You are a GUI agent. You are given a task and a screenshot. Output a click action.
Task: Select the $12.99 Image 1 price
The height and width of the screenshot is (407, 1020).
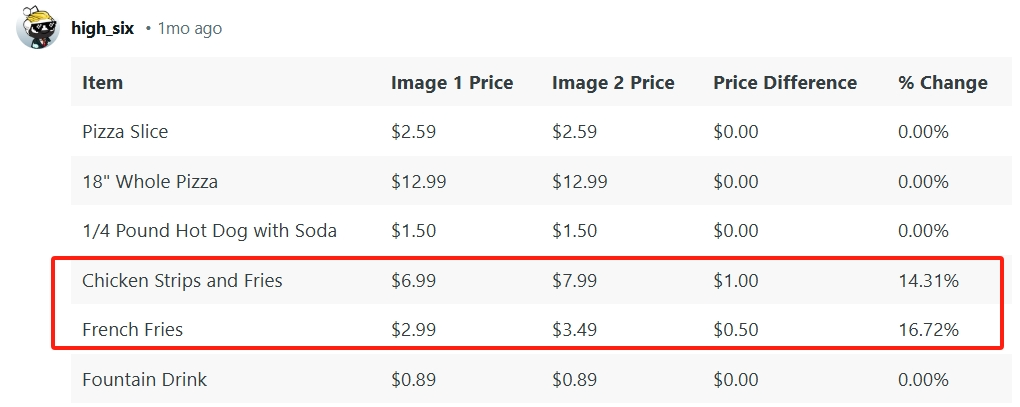pos(419,181)
